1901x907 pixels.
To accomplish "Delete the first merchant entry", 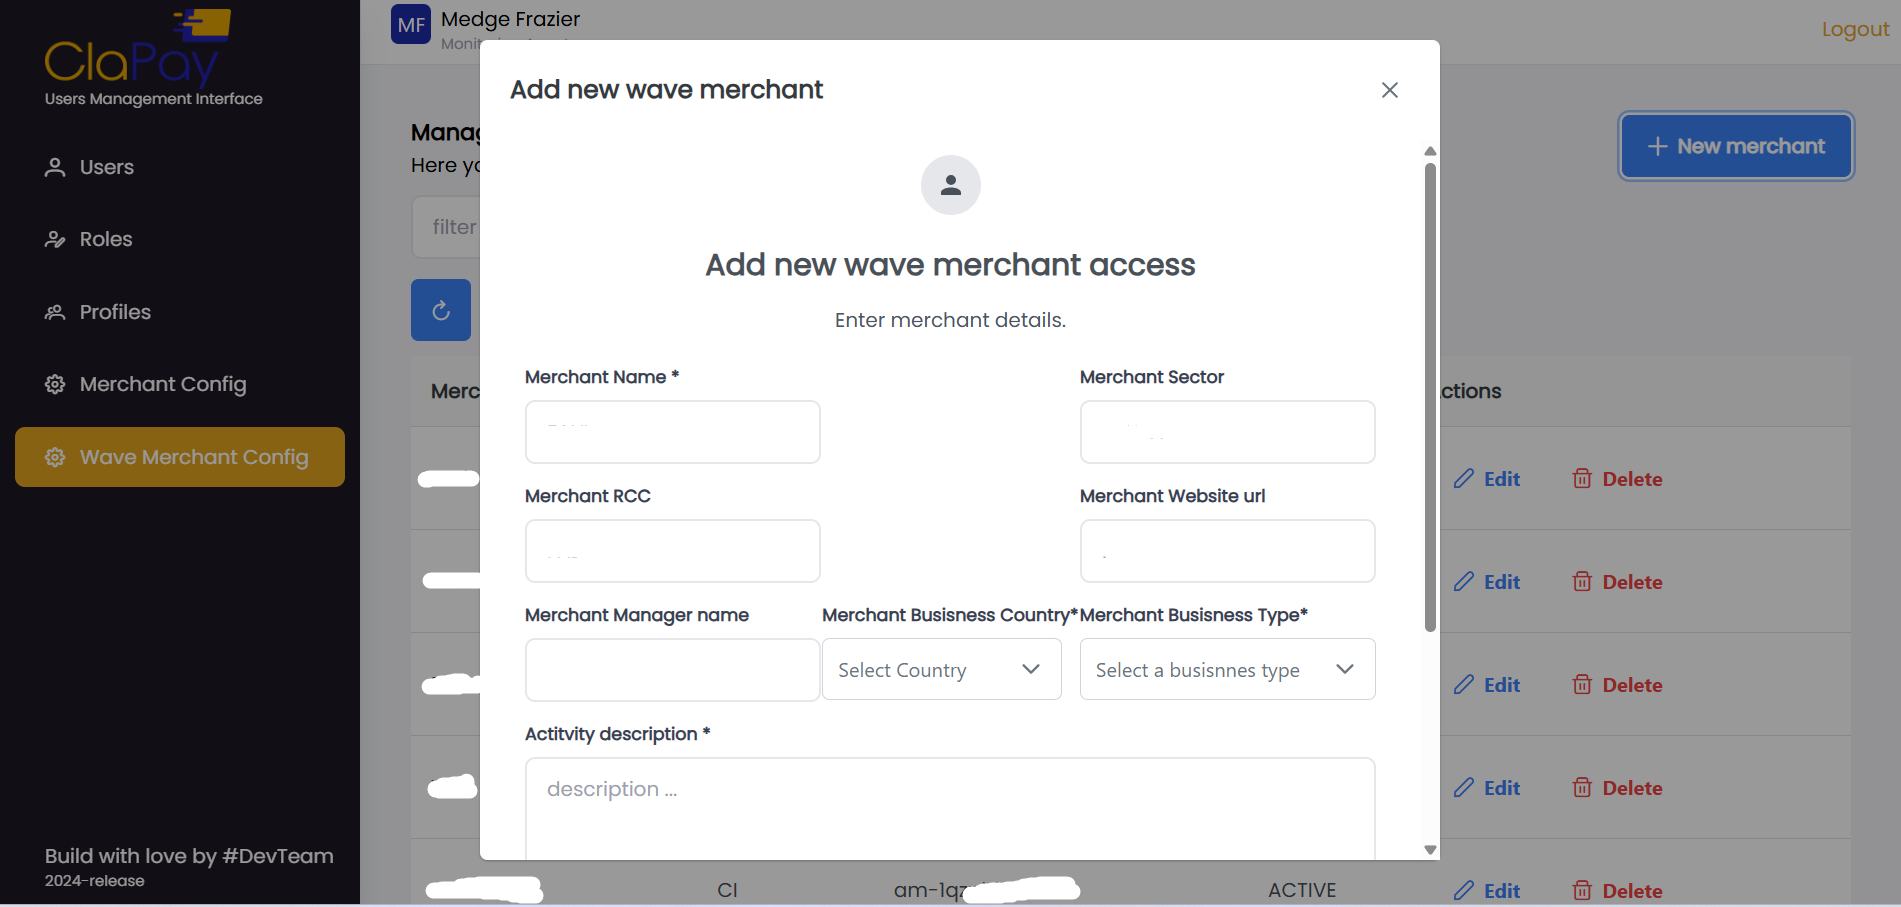I will 1617,478.
